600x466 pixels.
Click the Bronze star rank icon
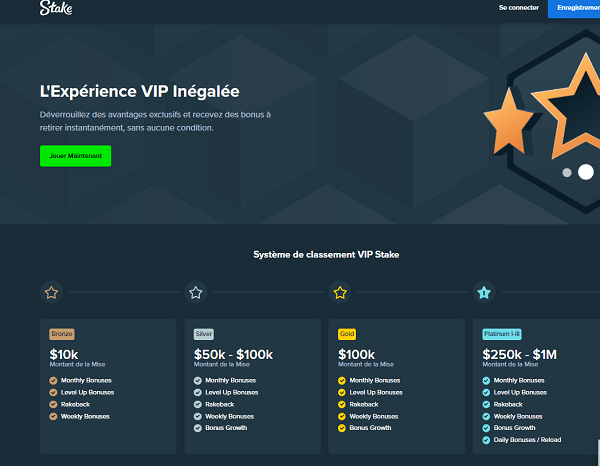click(51, 292)
